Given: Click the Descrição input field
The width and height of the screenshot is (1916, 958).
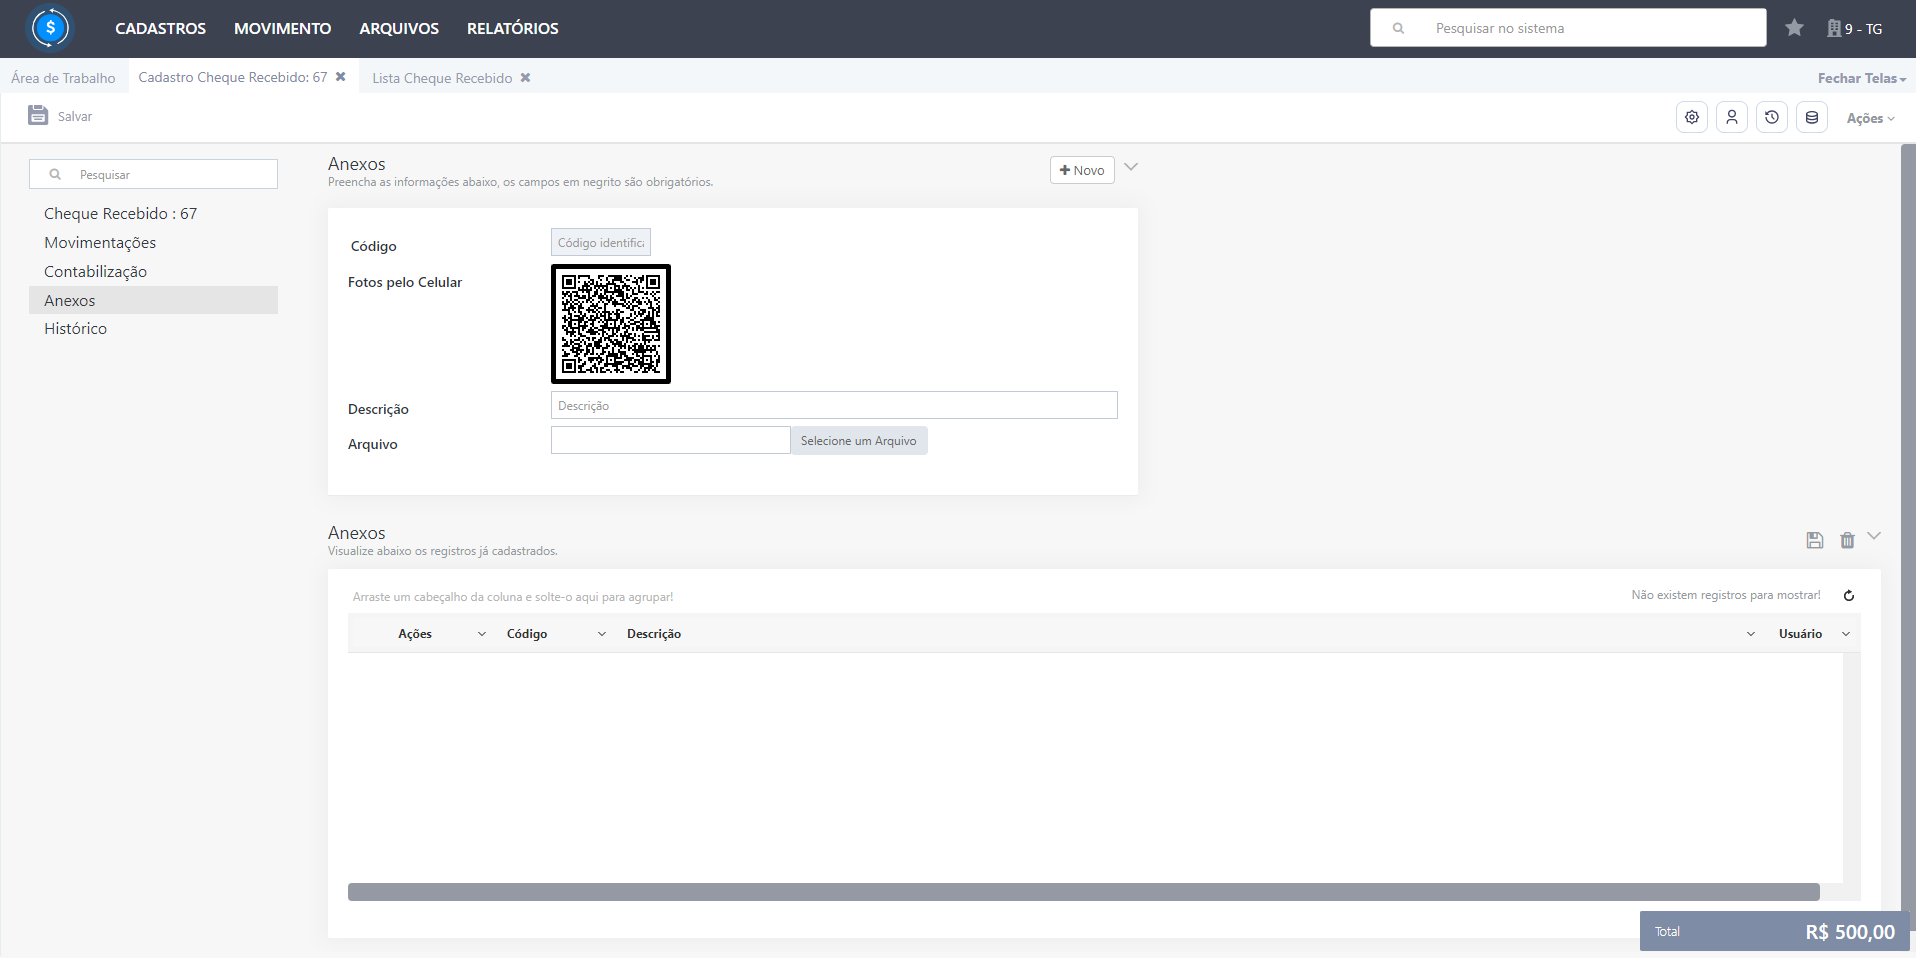Looking at the screenshot, I should tap(834, 405).
